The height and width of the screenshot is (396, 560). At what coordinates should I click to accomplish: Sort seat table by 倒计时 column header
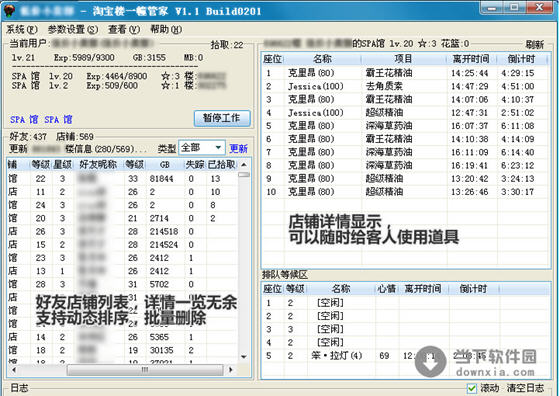click(522, 59)
